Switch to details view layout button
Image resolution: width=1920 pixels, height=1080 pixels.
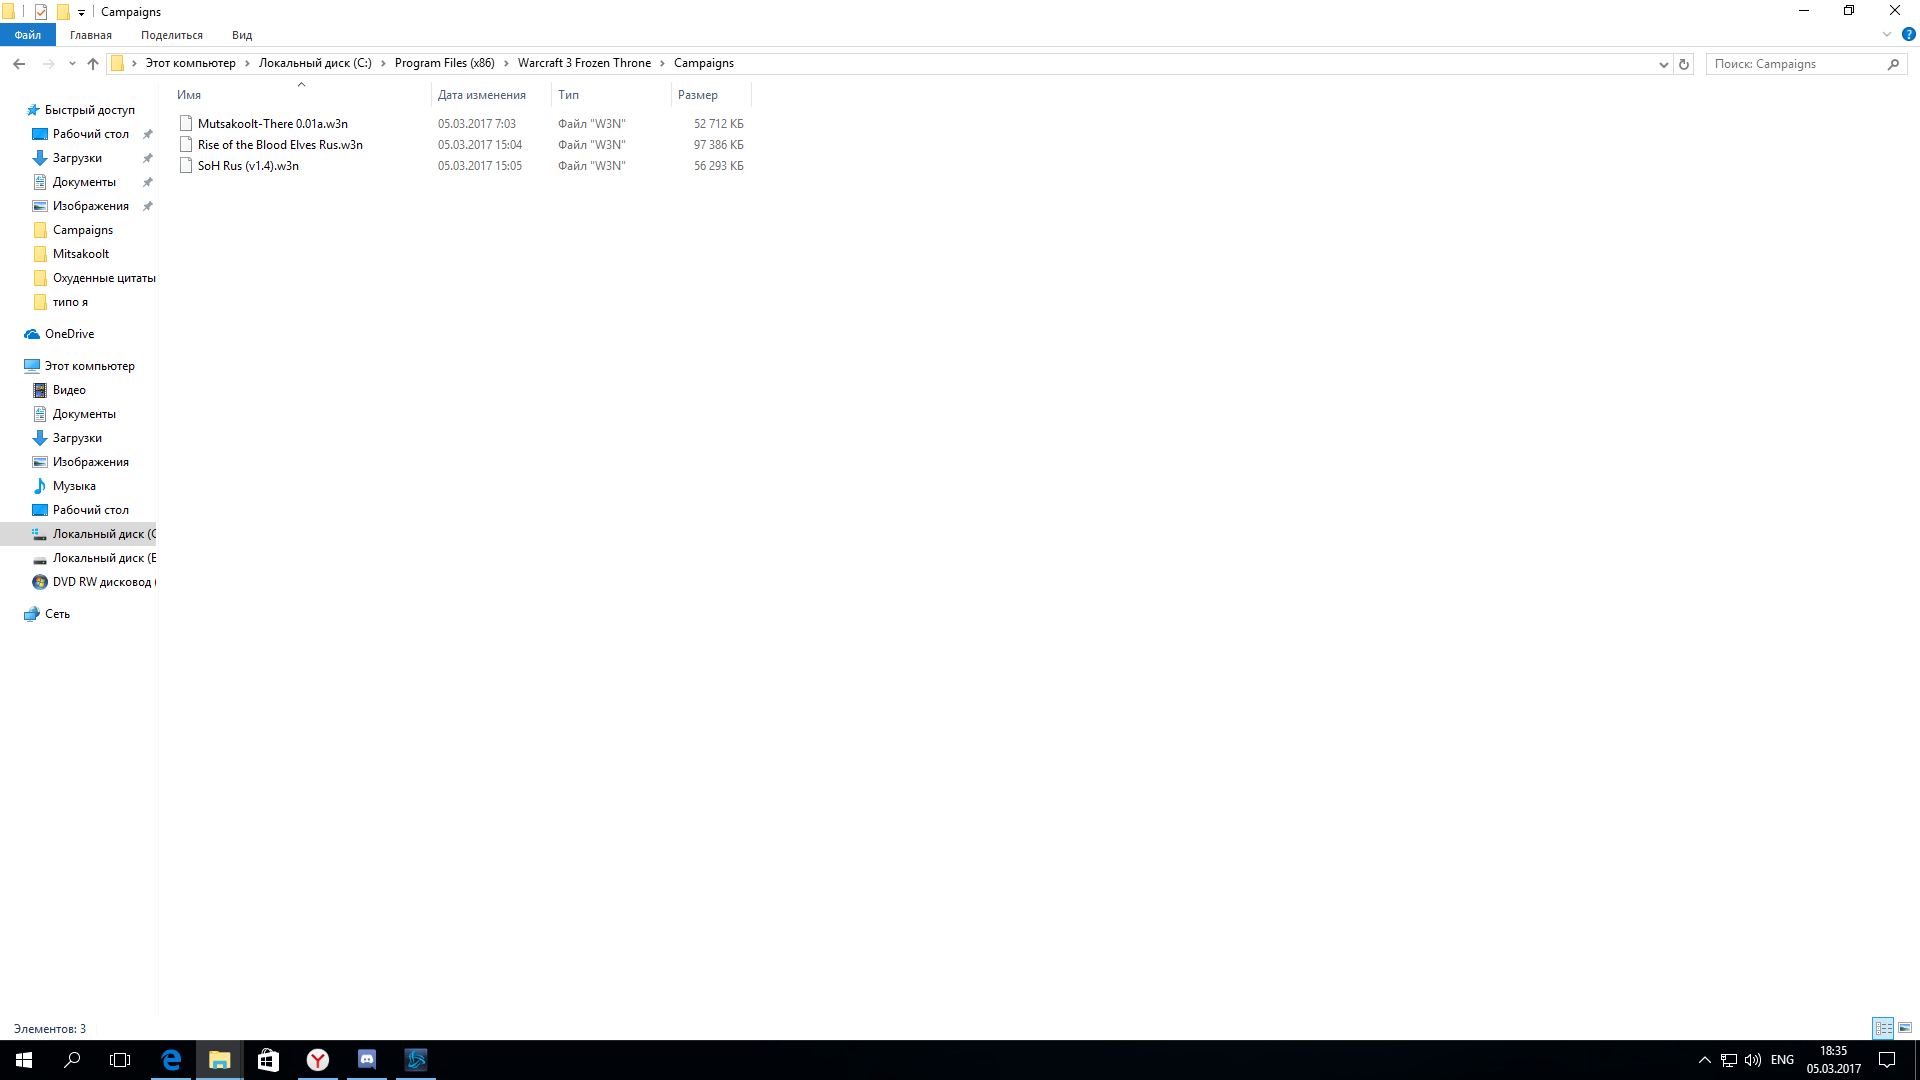coord(1883,1028)
